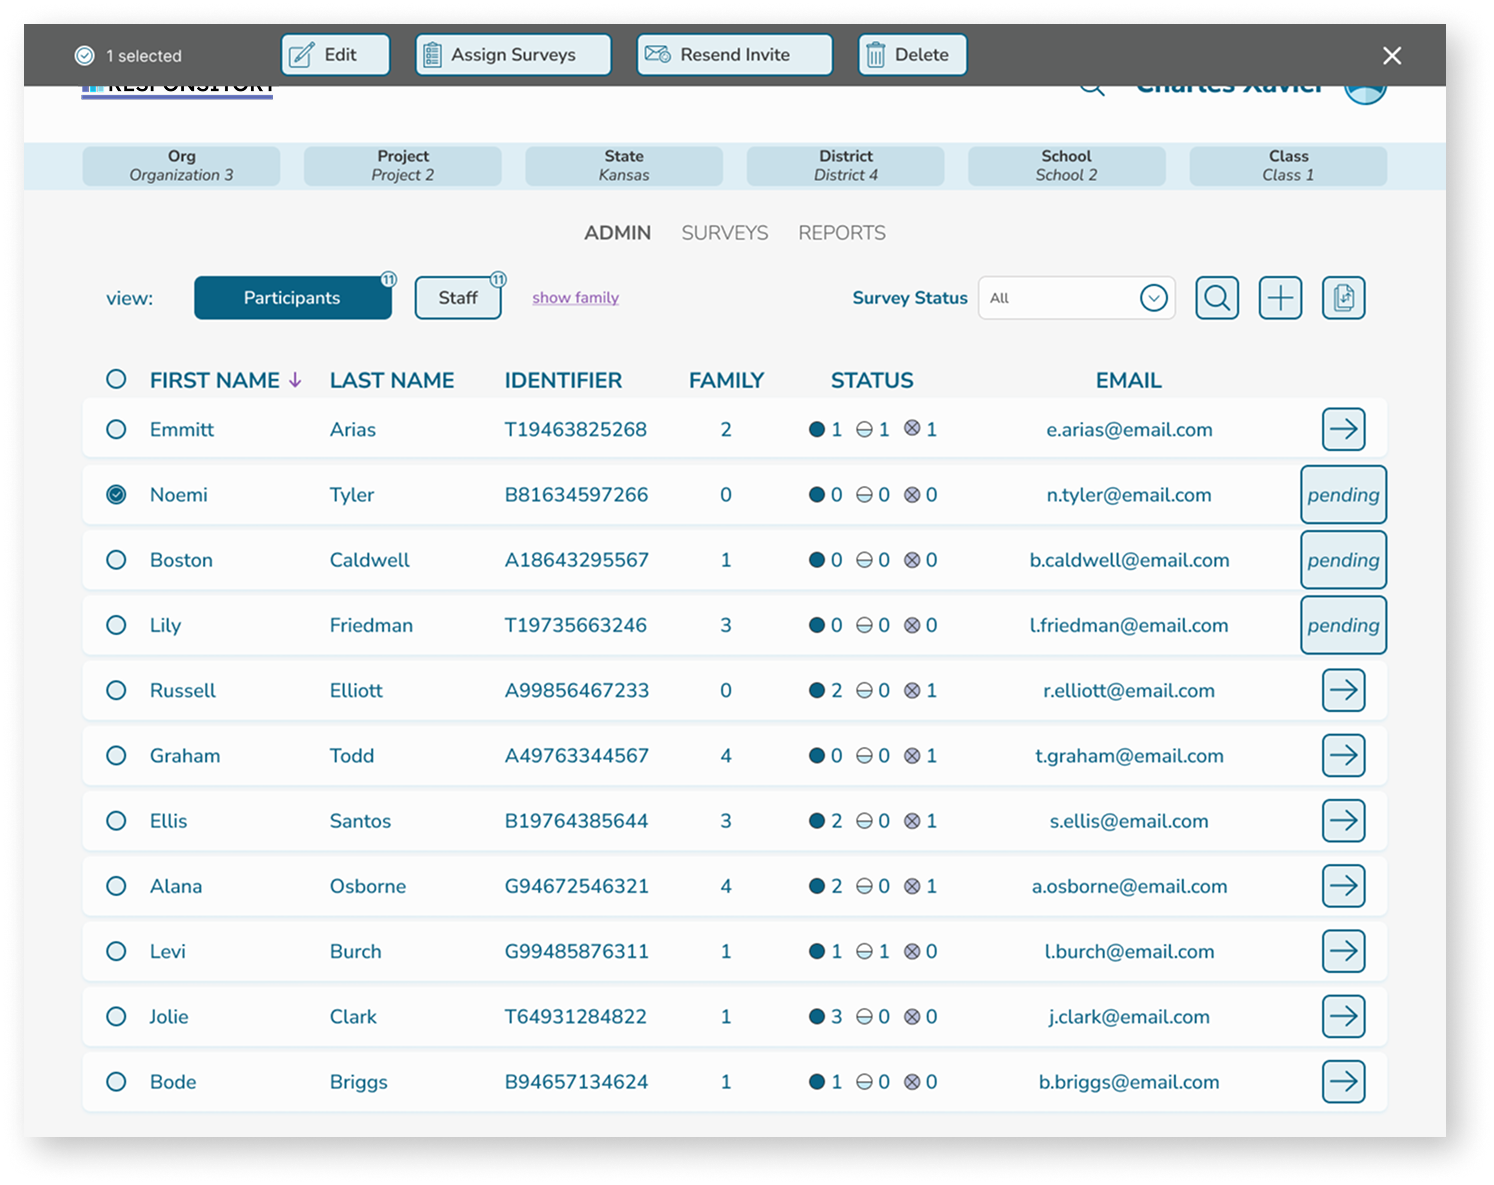Select Bode Briggs row radio
Screen dimensions: 1494x1185
[x=116, y=1082]
